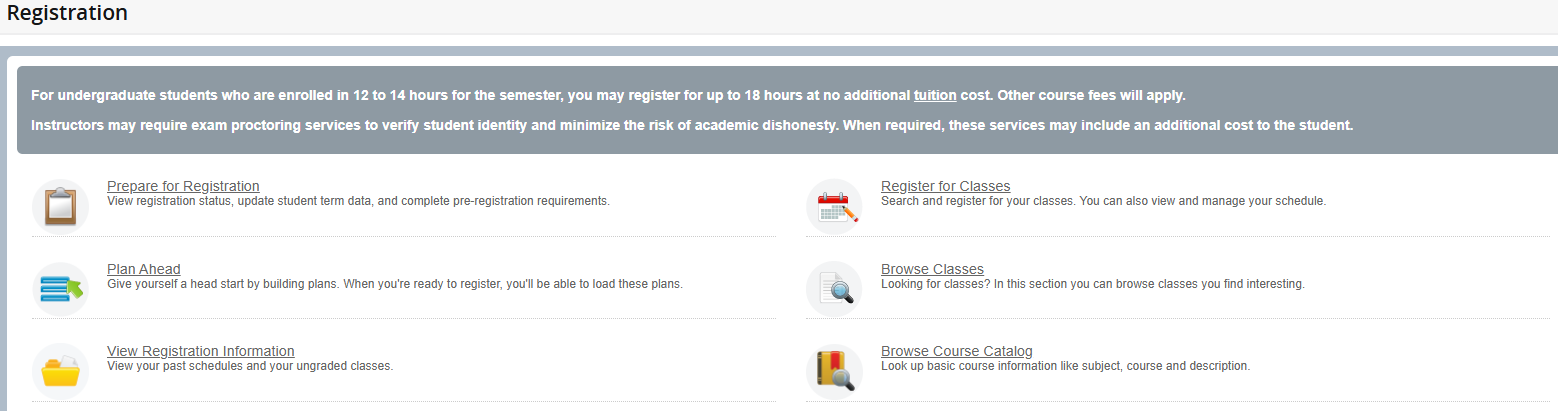This screenshot has width=1558, height=411.
Task: Click the Browse Classes magnifier document icon
Action: coord(834,289)
